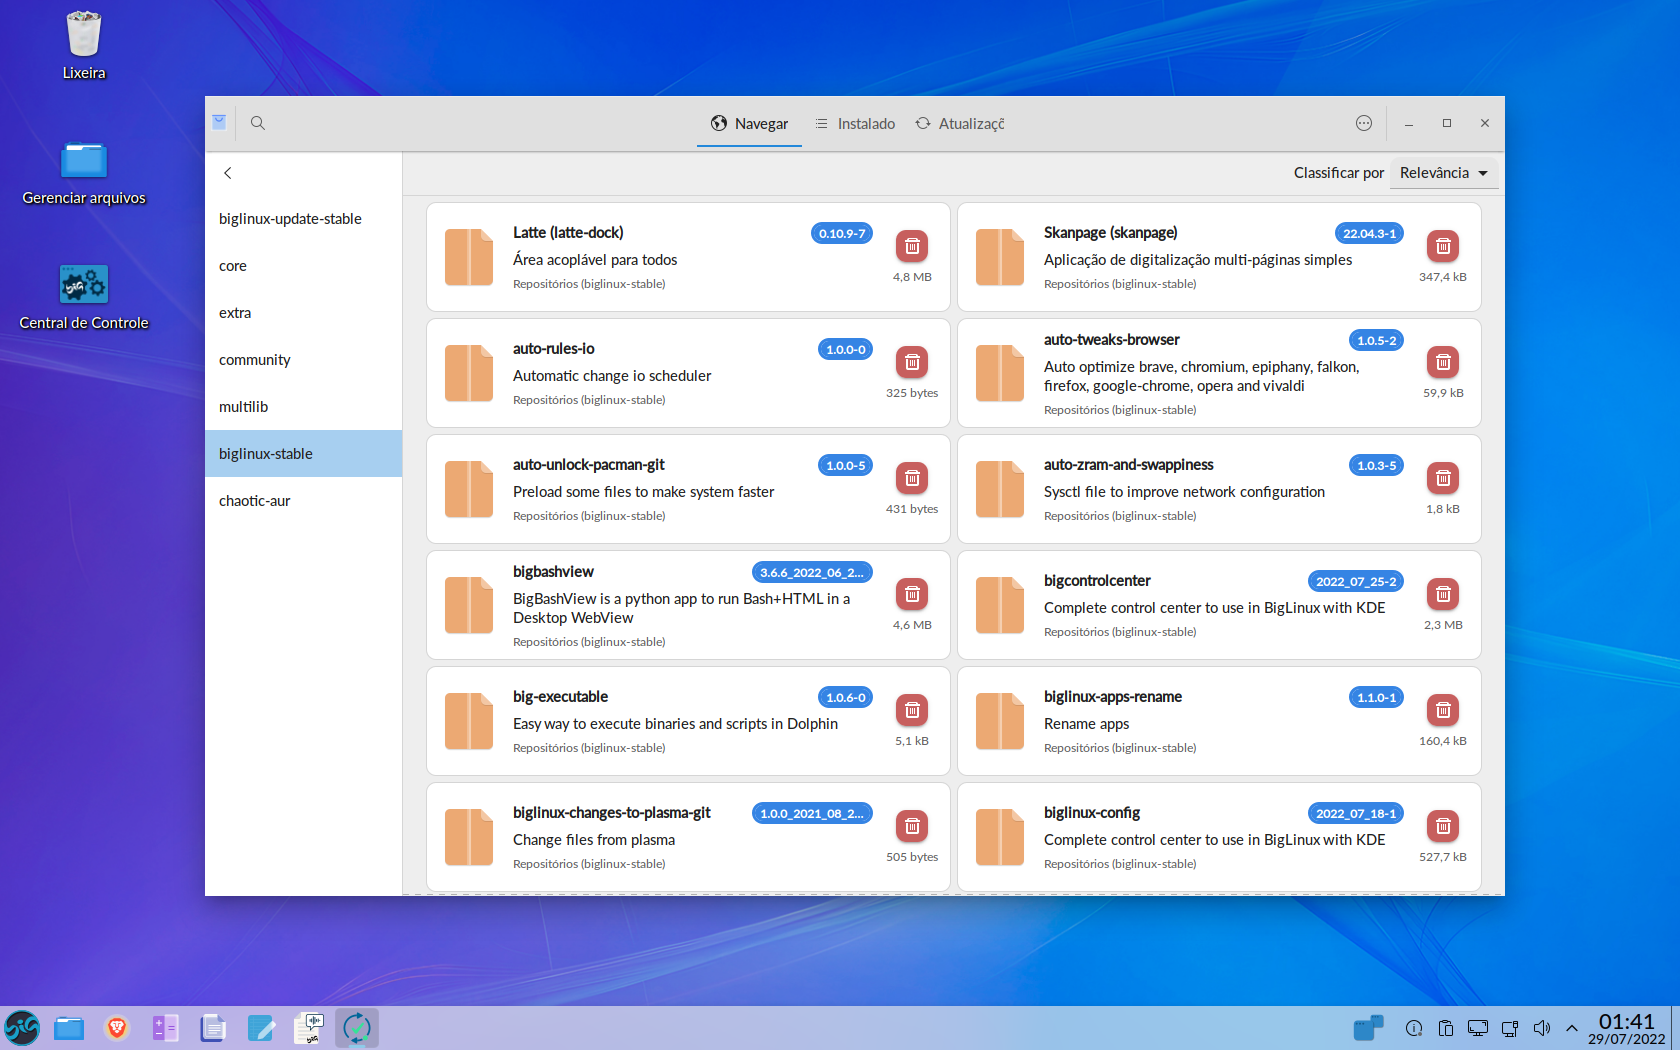
Task: Open Lixeira trash on desktop
Action: 84,45
